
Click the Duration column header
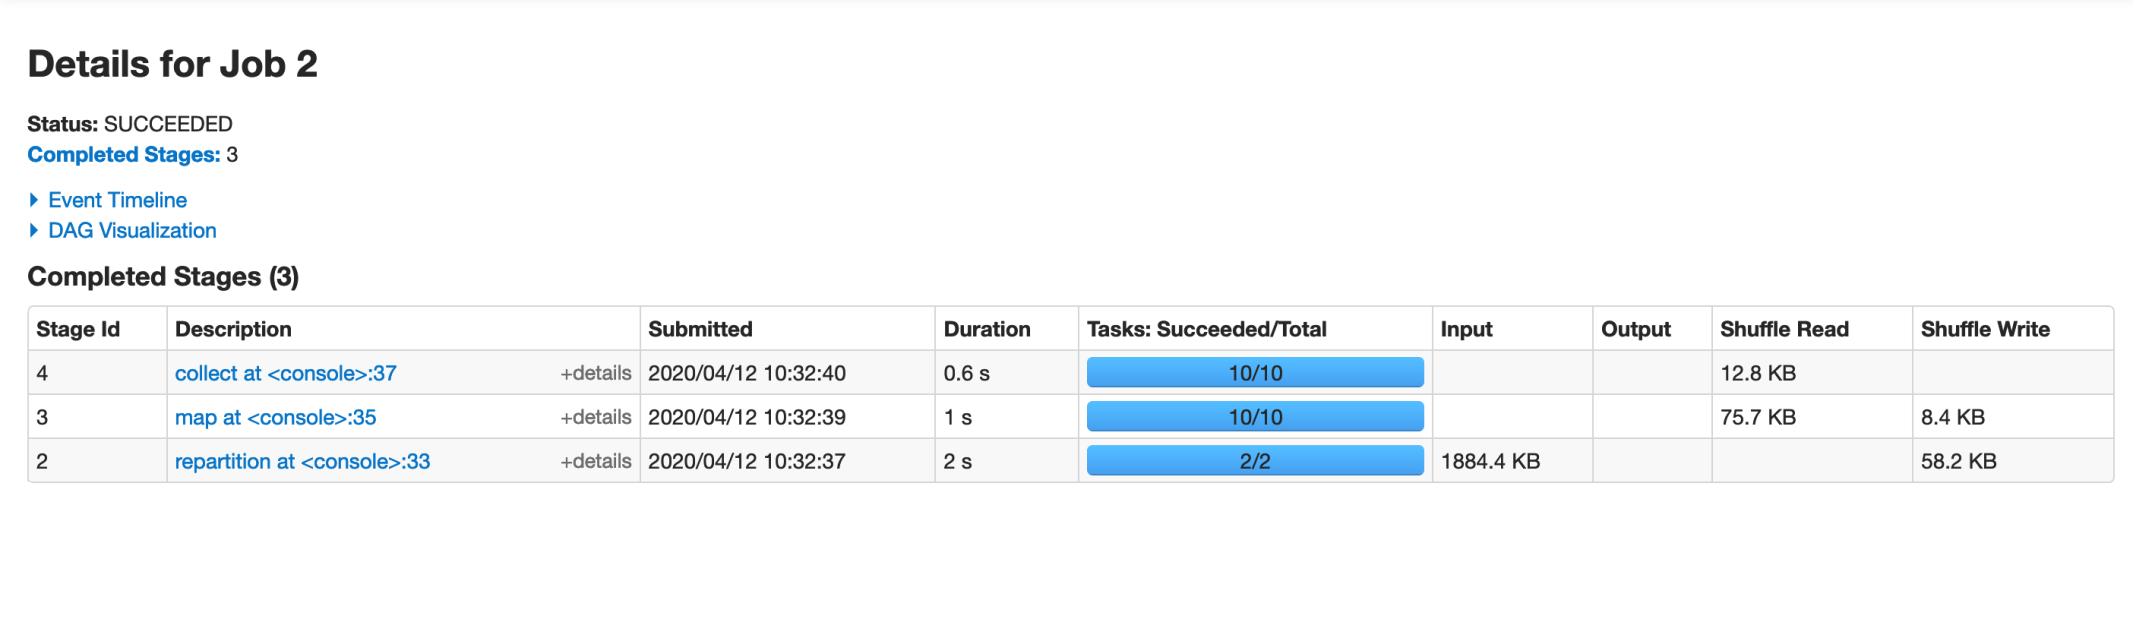coord(986,329)
